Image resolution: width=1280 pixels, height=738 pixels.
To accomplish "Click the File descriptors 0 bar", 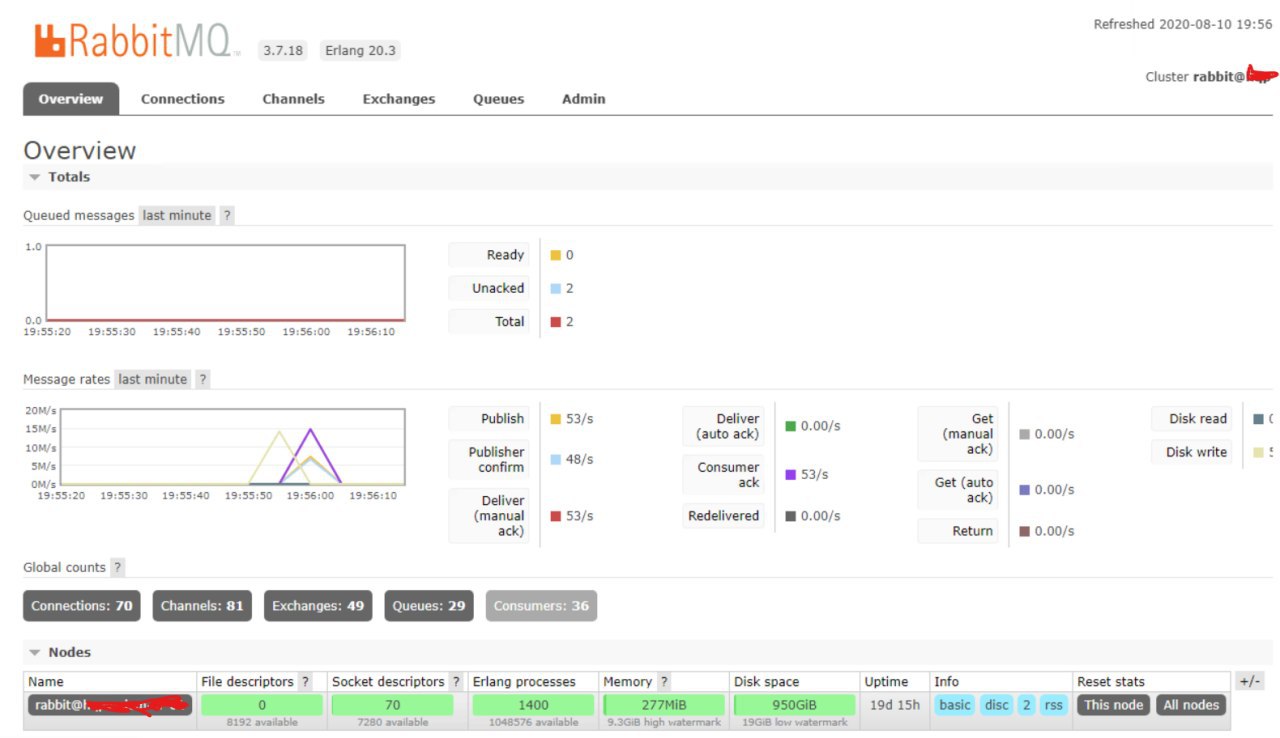I will [x=262, y=705].
